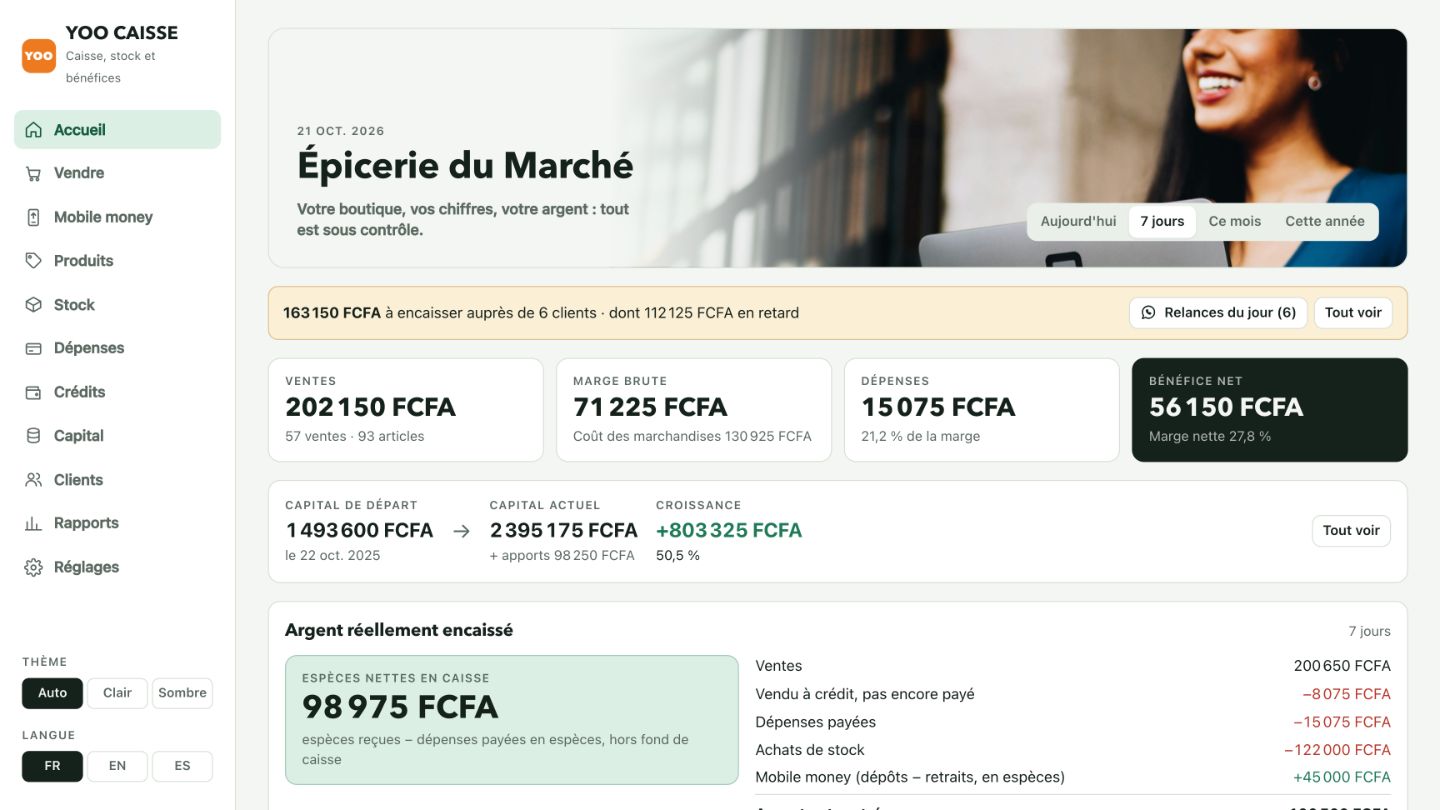
Task: Open the Vendre page label
Action: coord(79,174)
